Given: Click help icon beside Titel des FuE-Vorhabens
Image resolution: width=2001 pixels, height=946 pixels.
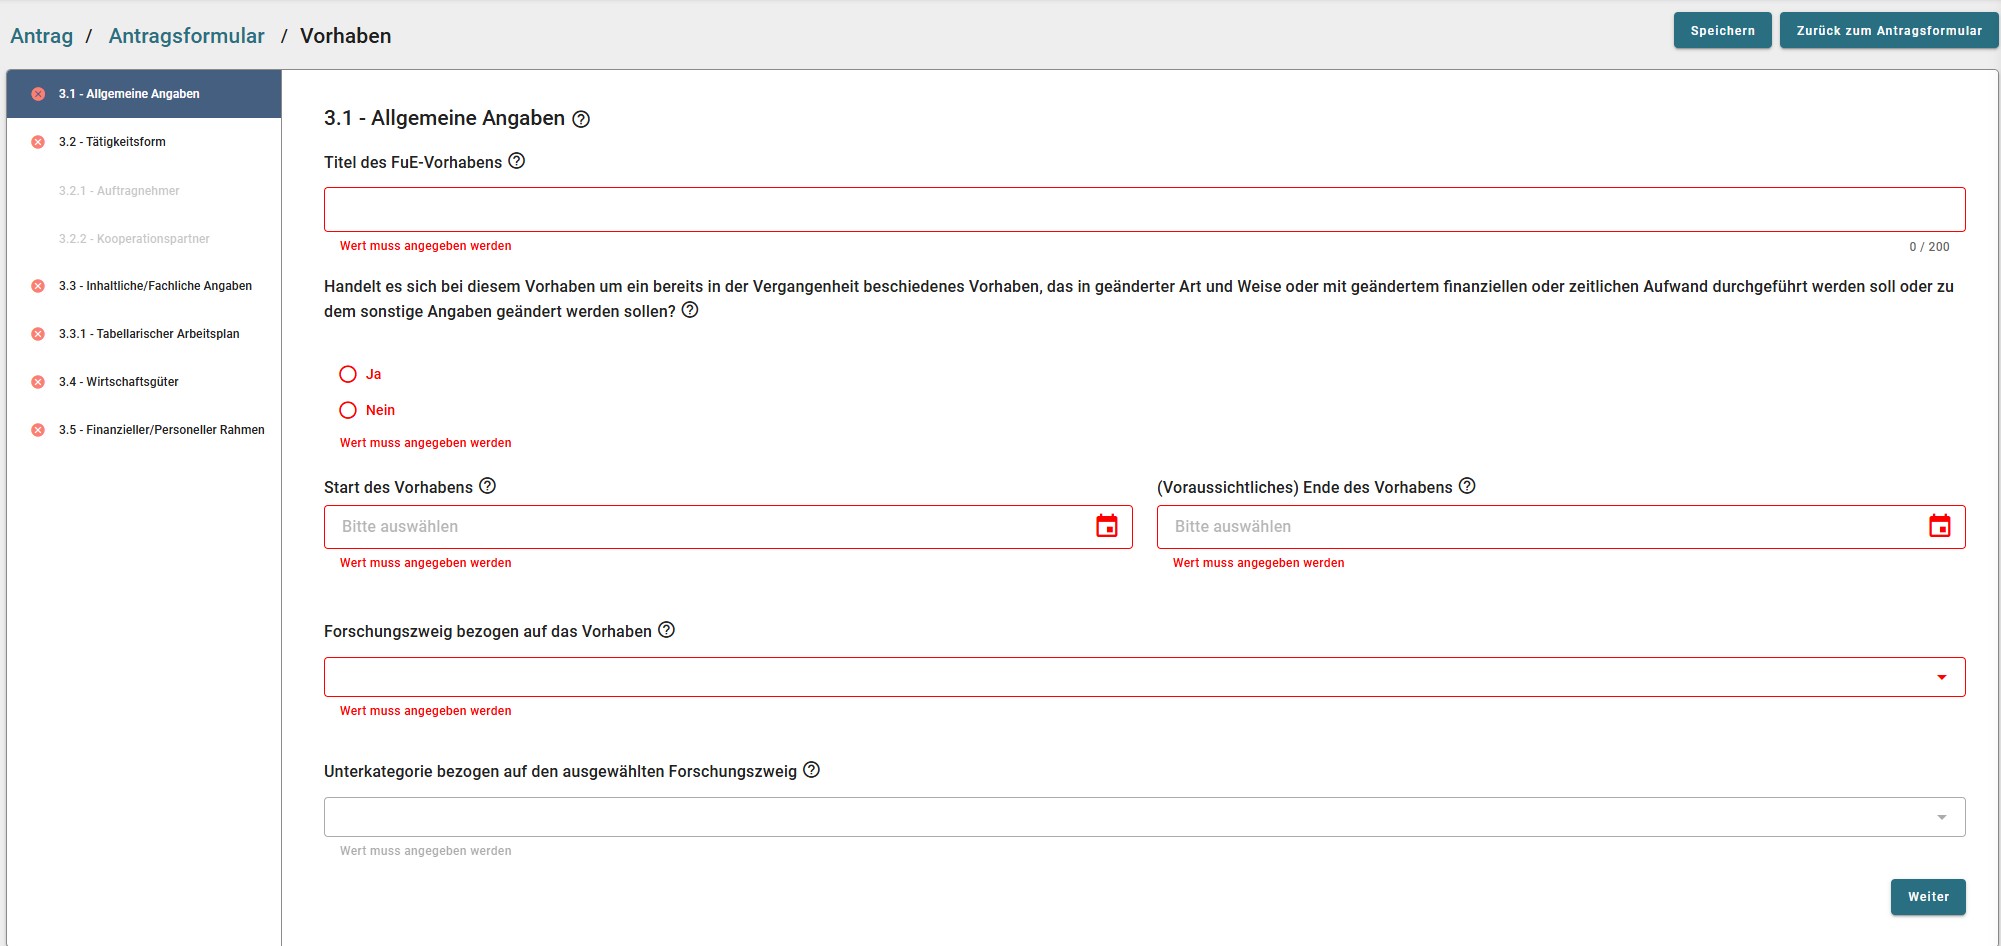Looking at the screenshot, I should pyautogui.click(x=517, y=161).
